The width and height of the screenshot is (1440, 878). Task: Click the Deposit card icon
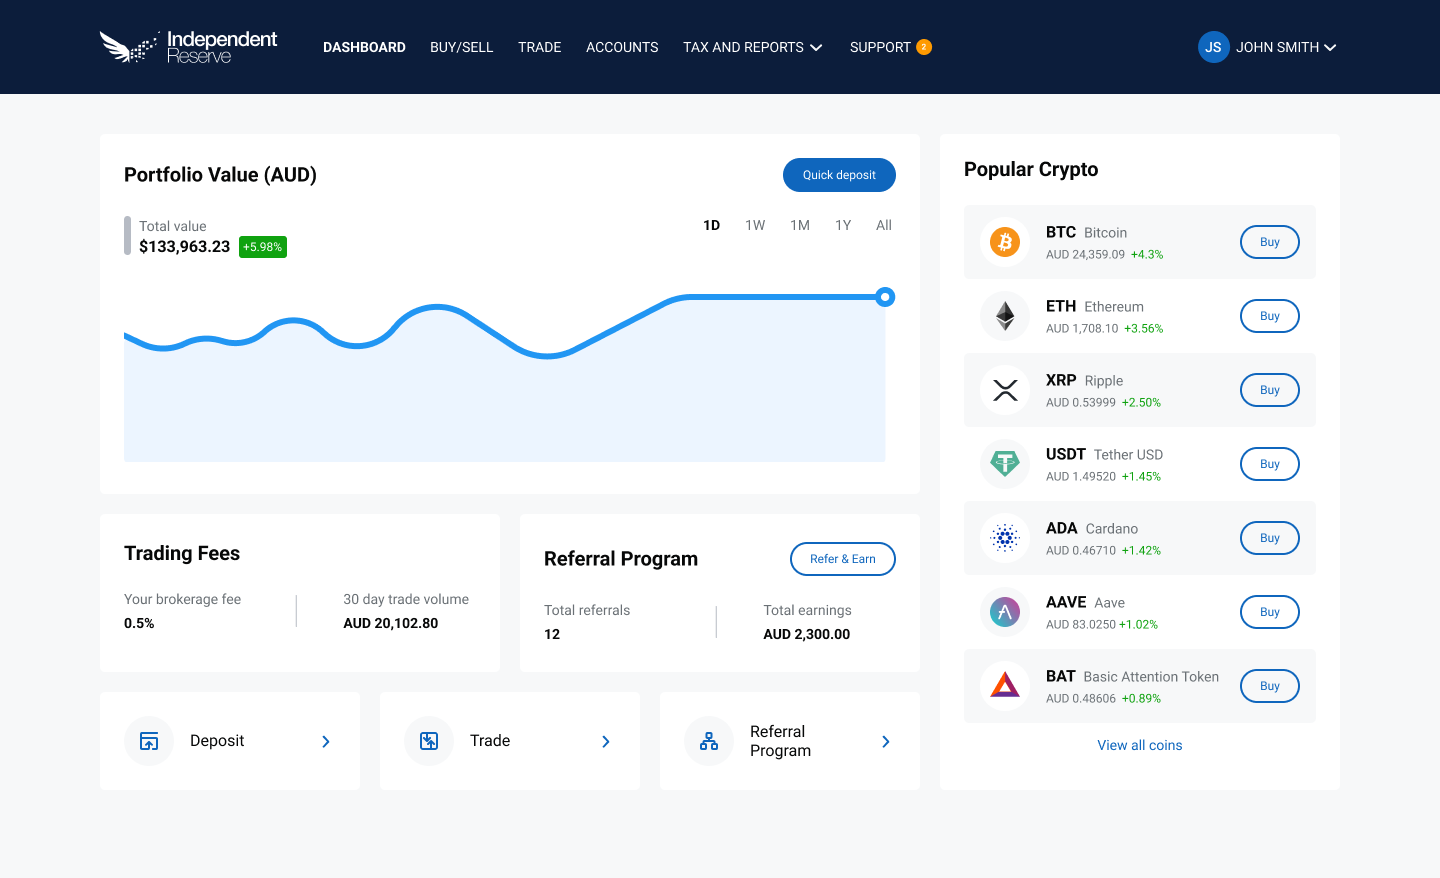click(149, 741)
